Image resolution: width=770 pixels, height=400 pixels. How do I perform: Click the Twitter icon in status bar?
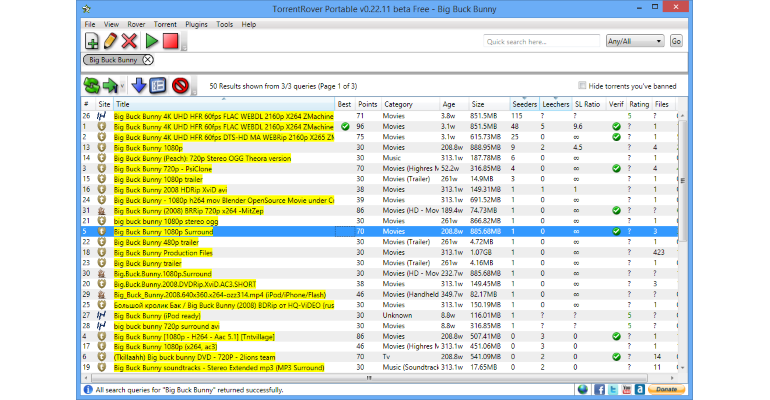pyautogui.click(x=613, y=389)
